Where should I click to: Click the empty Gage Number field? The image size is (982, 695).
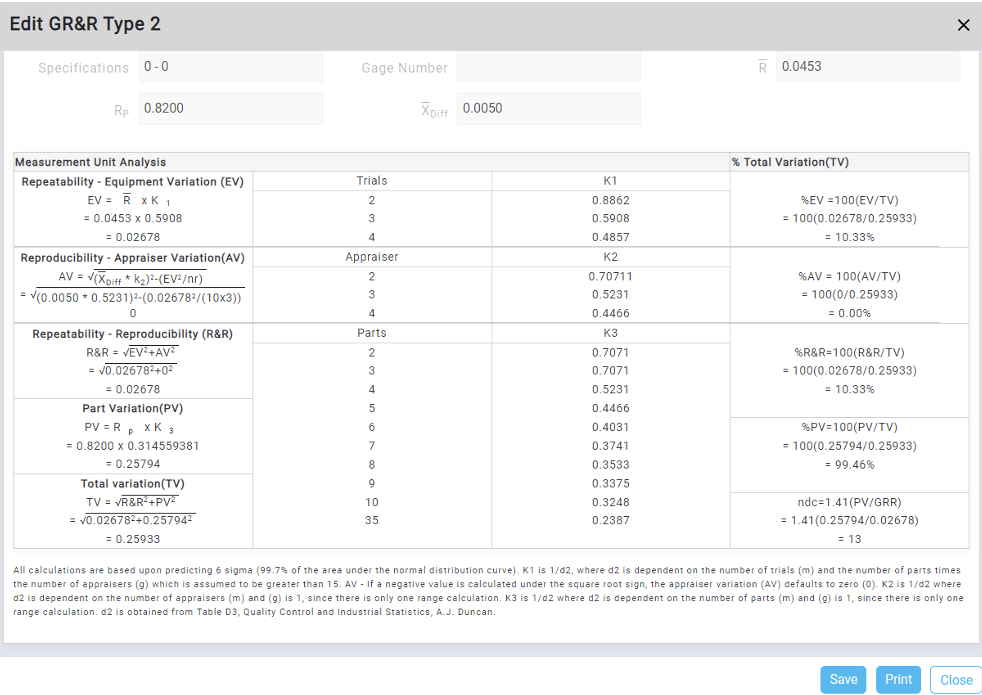pos(548,66)
